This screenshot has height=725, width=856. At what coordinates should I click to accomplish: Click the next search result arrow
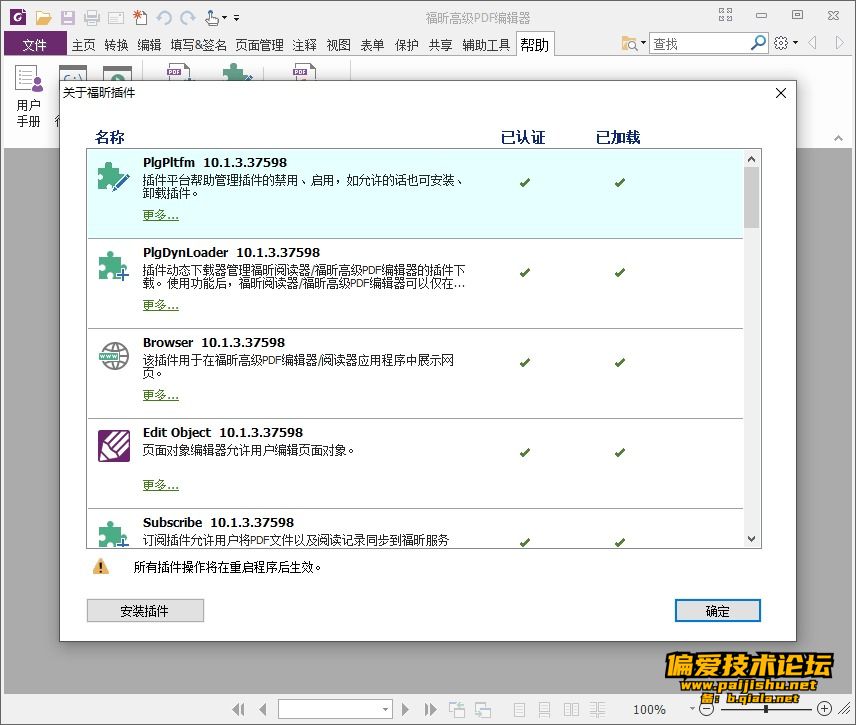(839, 43)
